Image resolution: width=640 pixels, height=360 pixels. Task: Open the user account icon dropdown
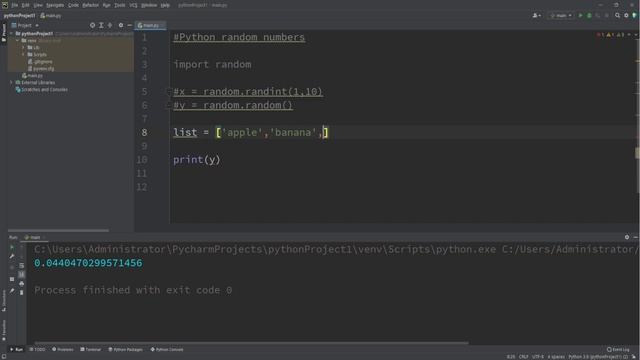pos(536,16)
